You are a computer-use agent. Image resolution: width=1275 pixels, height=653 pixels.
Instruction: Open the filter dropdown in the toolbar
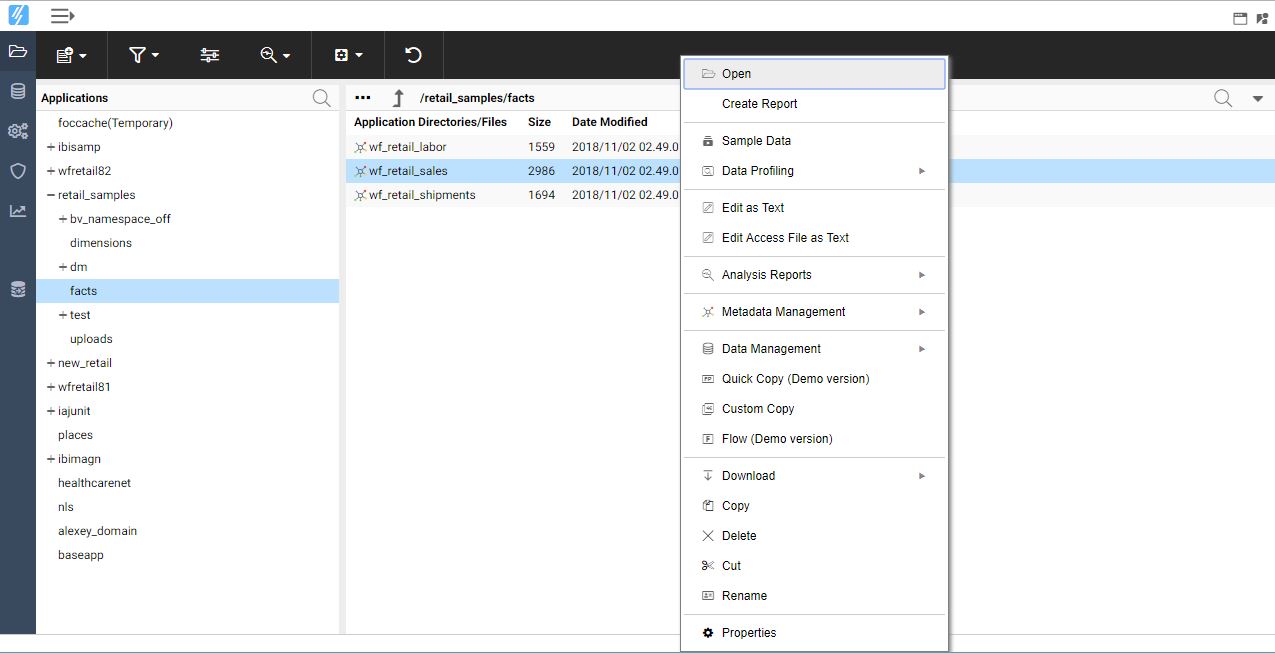pos(144,56)
